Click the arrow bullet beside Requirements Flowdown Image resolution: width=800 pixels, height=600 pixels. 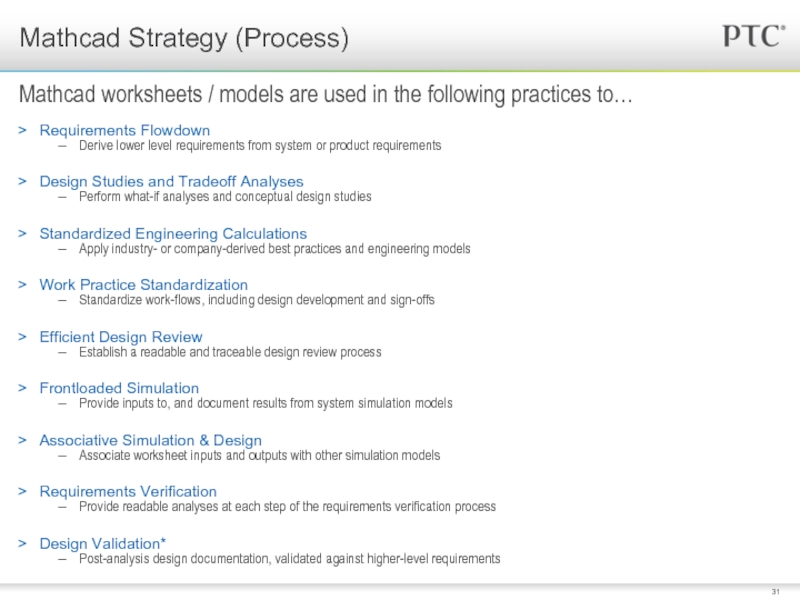point(22,131)
